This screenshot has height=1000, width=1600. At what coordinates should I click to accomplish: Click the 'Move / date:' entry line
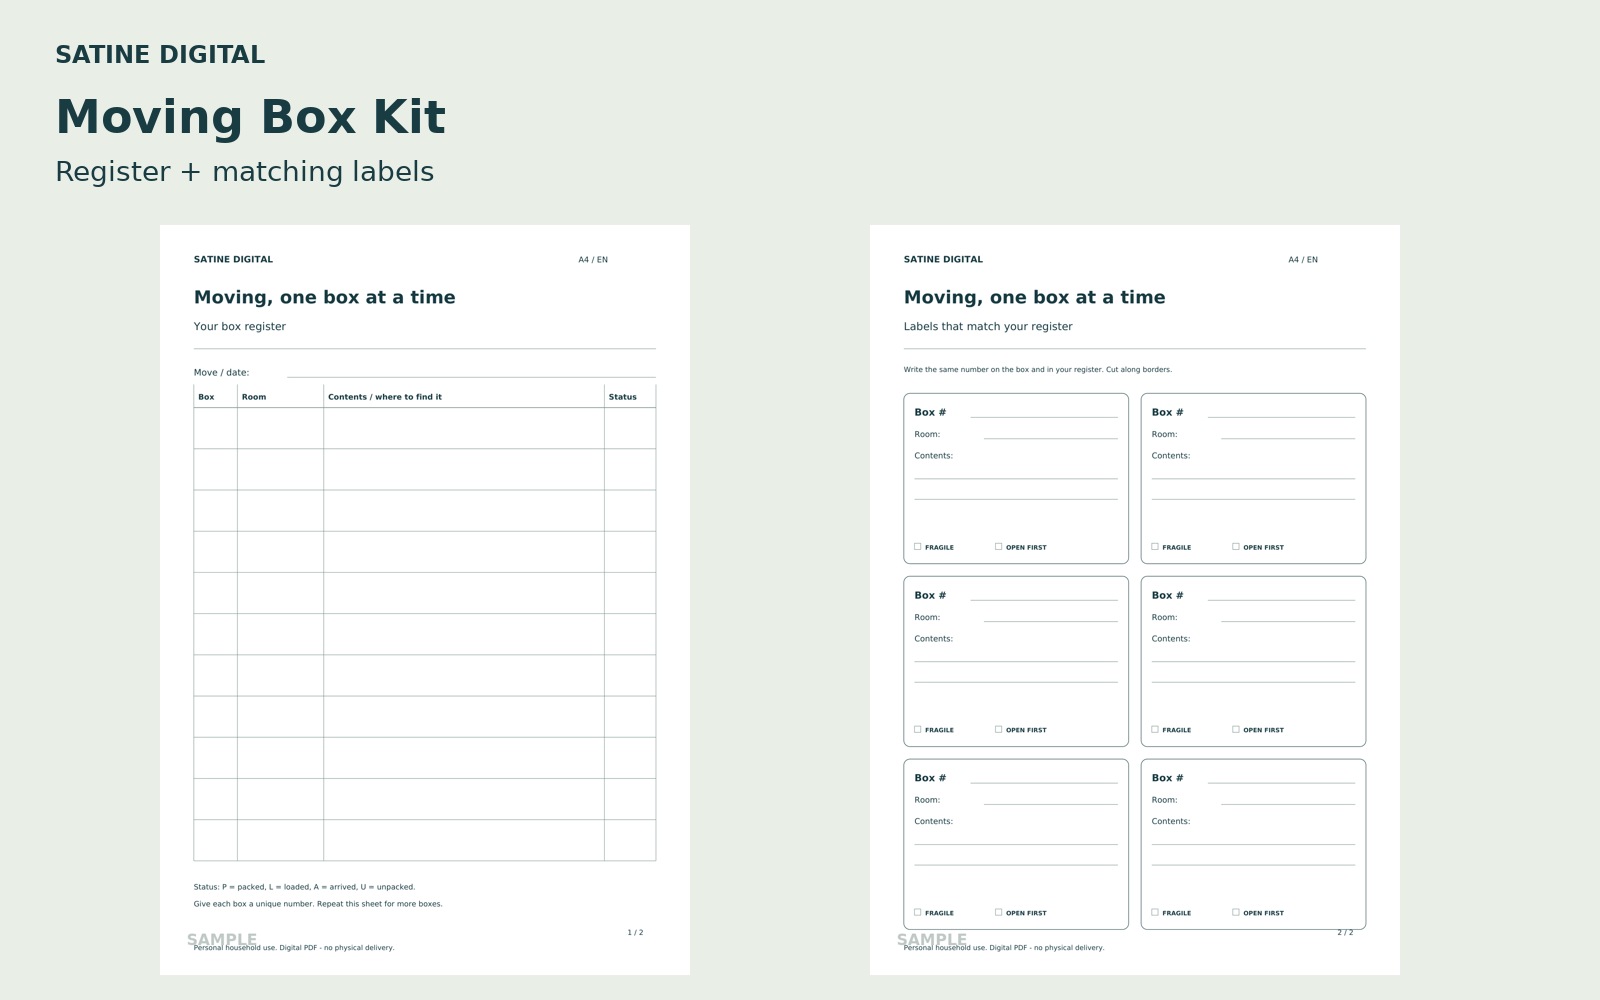[x=471, y=376]
